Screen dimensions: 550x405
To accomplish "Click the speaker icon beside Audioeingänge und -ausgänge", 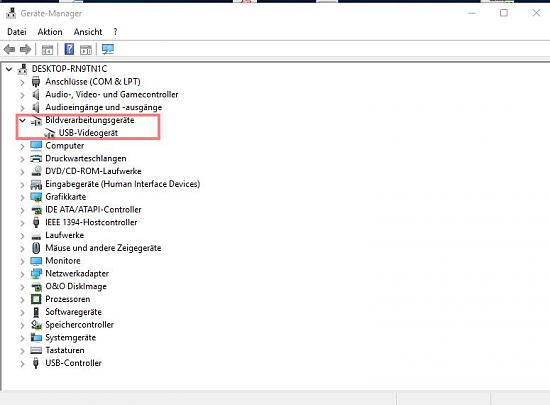I will pyautogui.click(x=36, y=107).
